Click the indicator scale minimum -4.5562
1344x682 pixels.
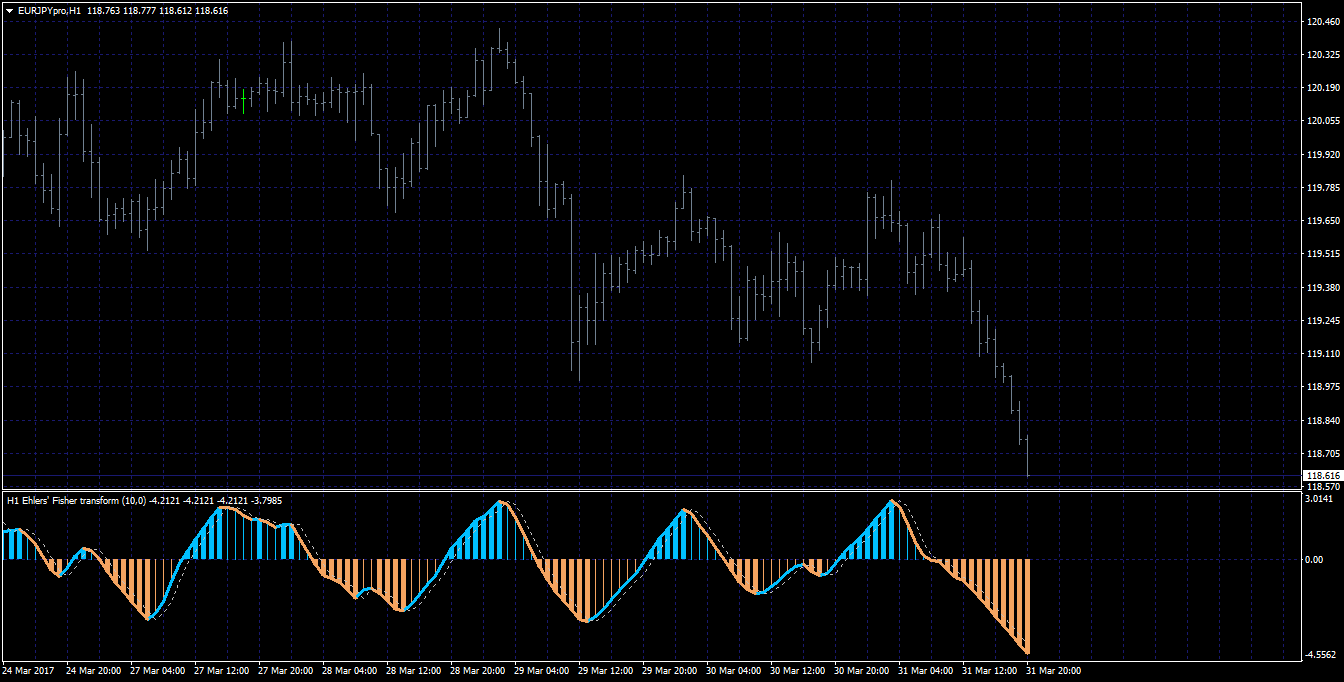[x=1320, y=655]
